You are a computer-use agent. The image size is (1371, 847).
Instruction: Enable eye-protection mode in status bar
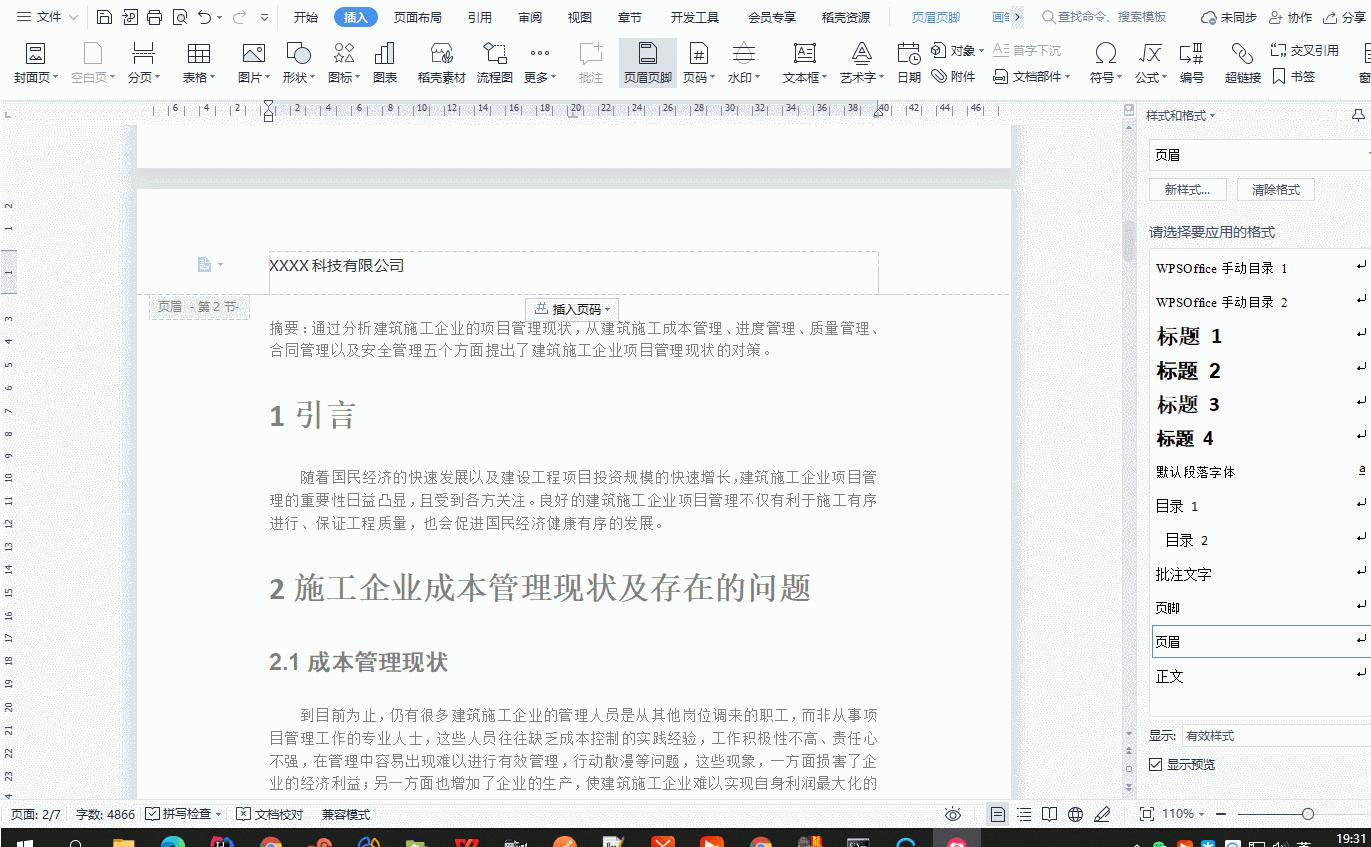tap(952, 814)
